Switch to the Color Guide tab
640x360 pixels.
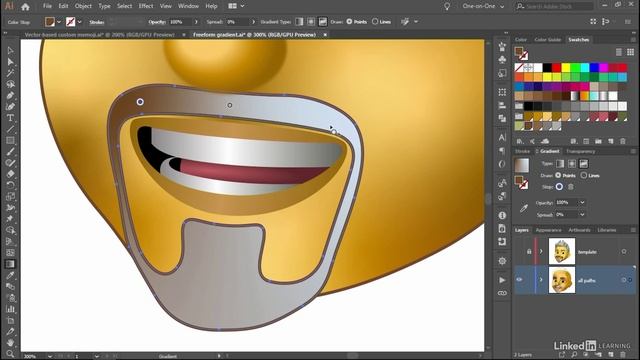pos(547,40)
